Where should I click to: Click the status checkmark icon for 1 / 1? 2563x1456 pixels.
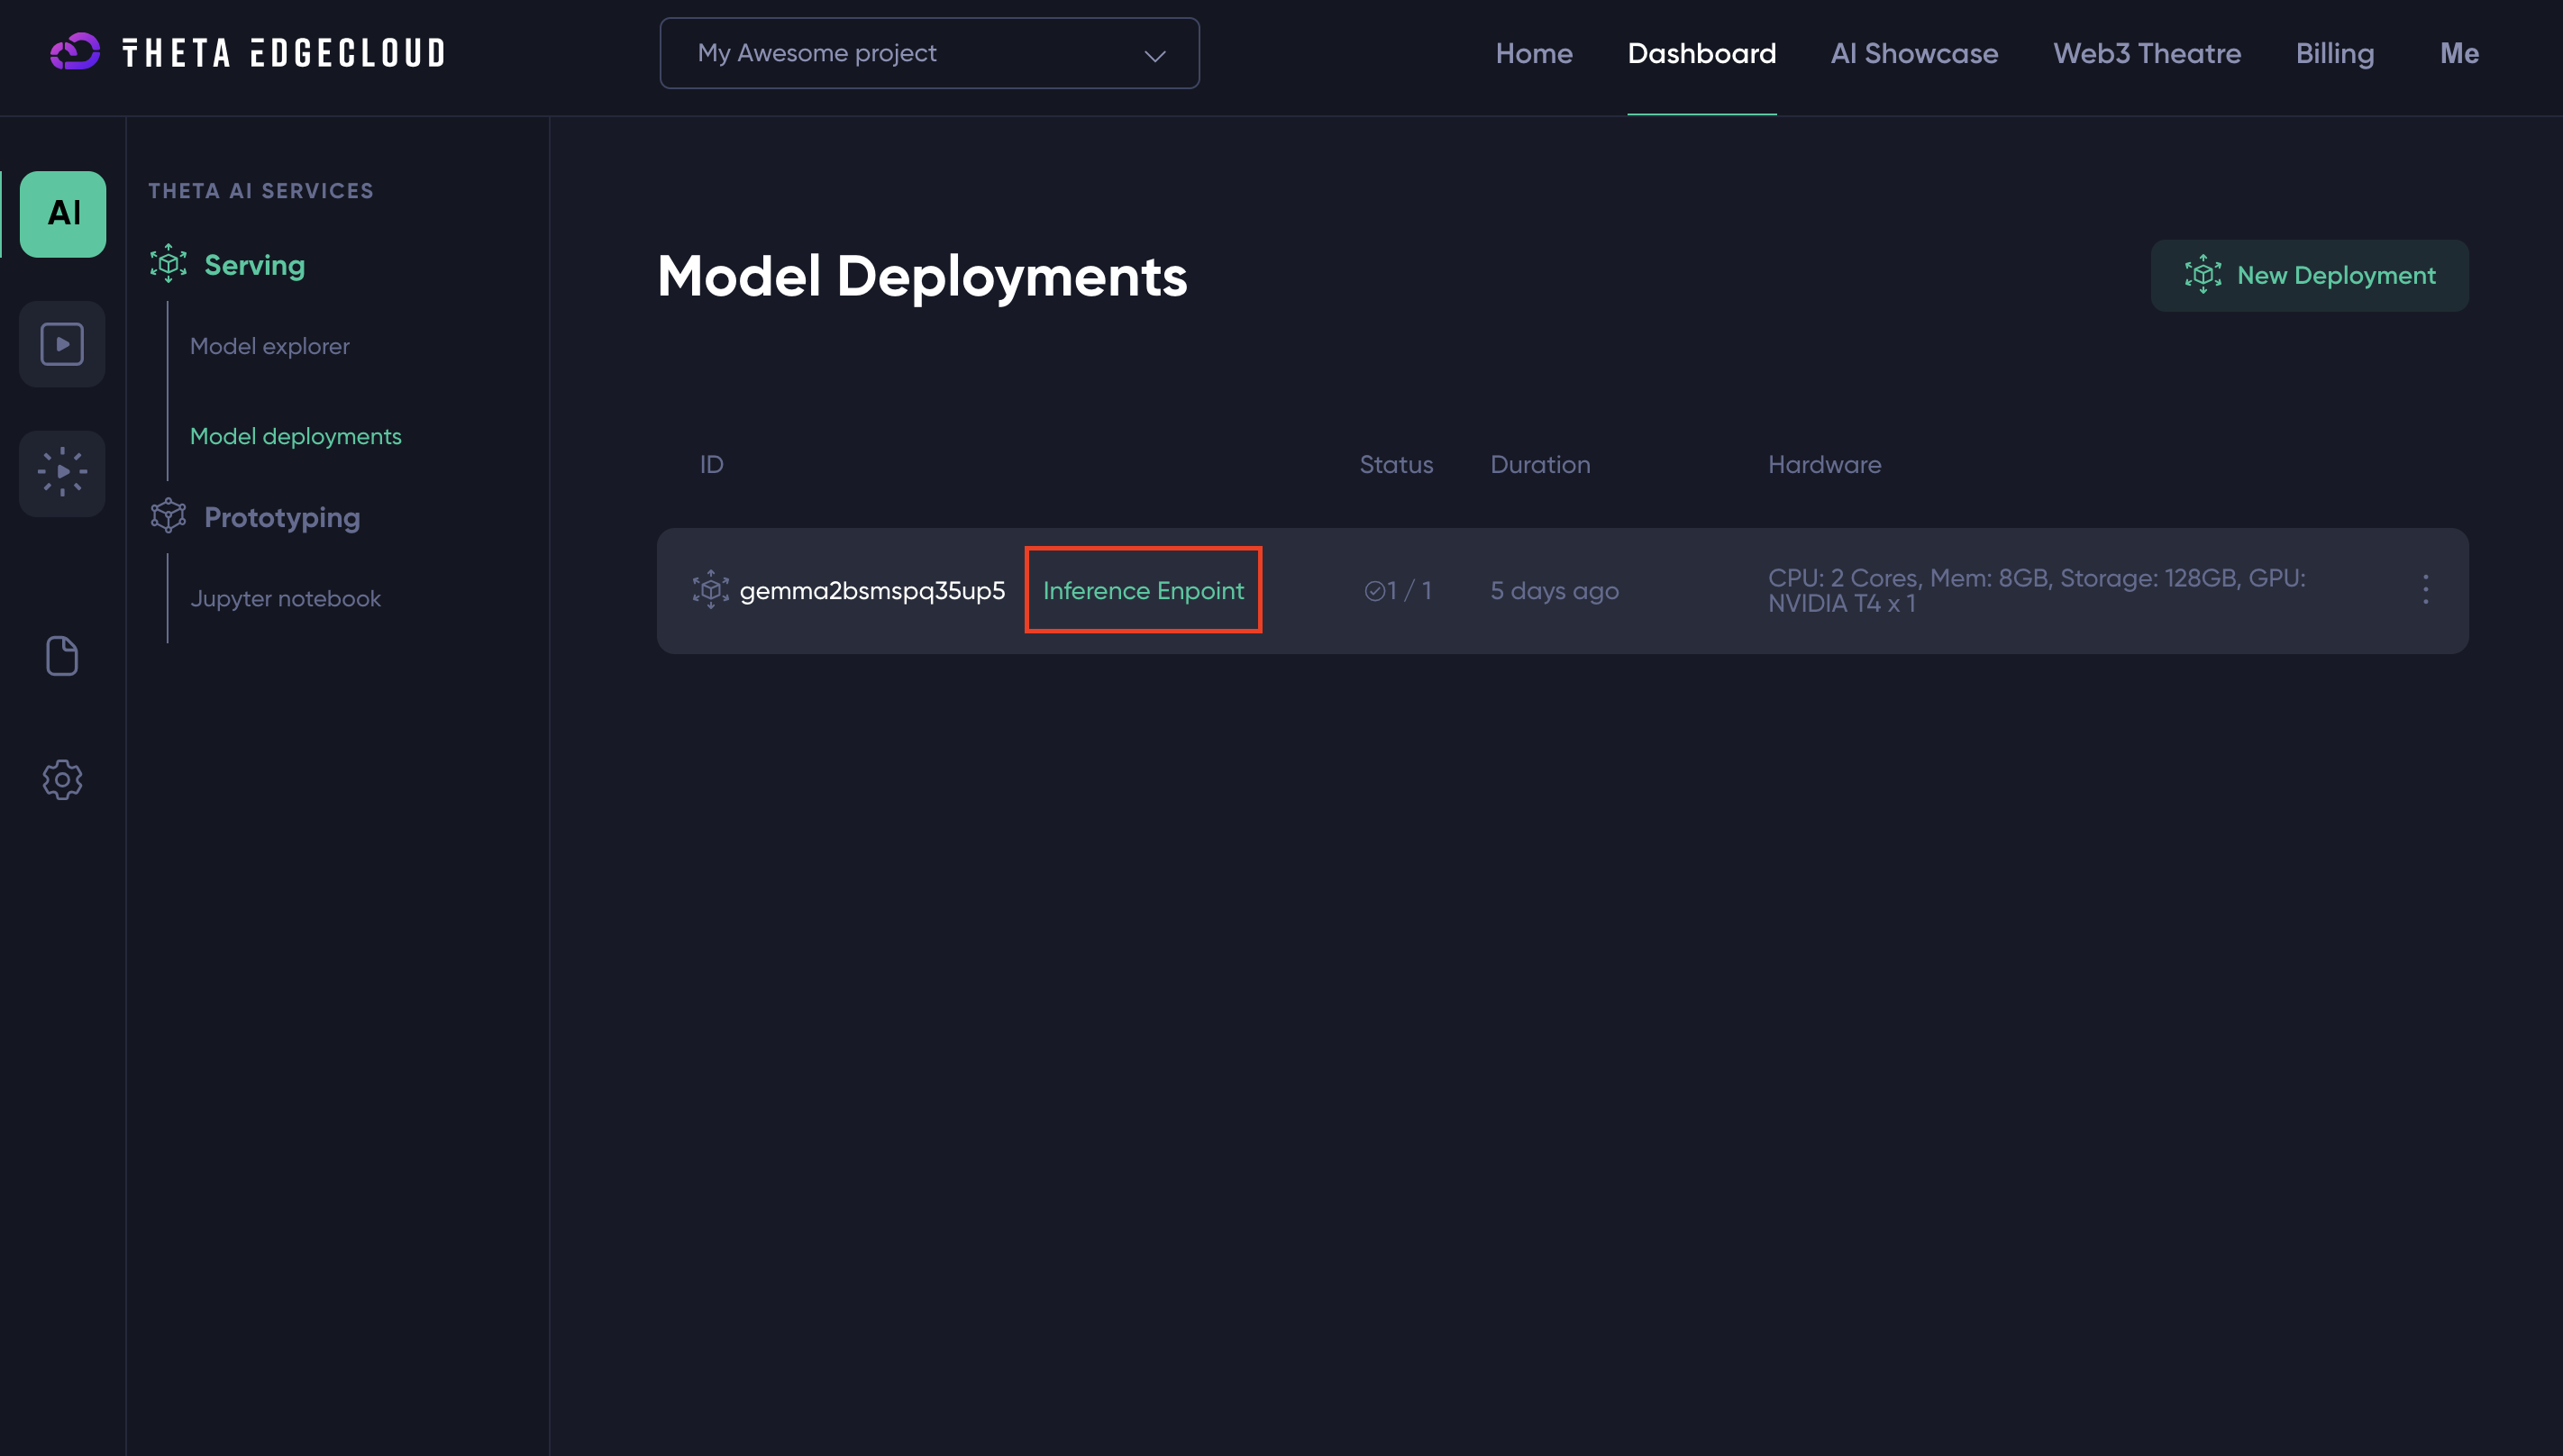pos(1374,591)
